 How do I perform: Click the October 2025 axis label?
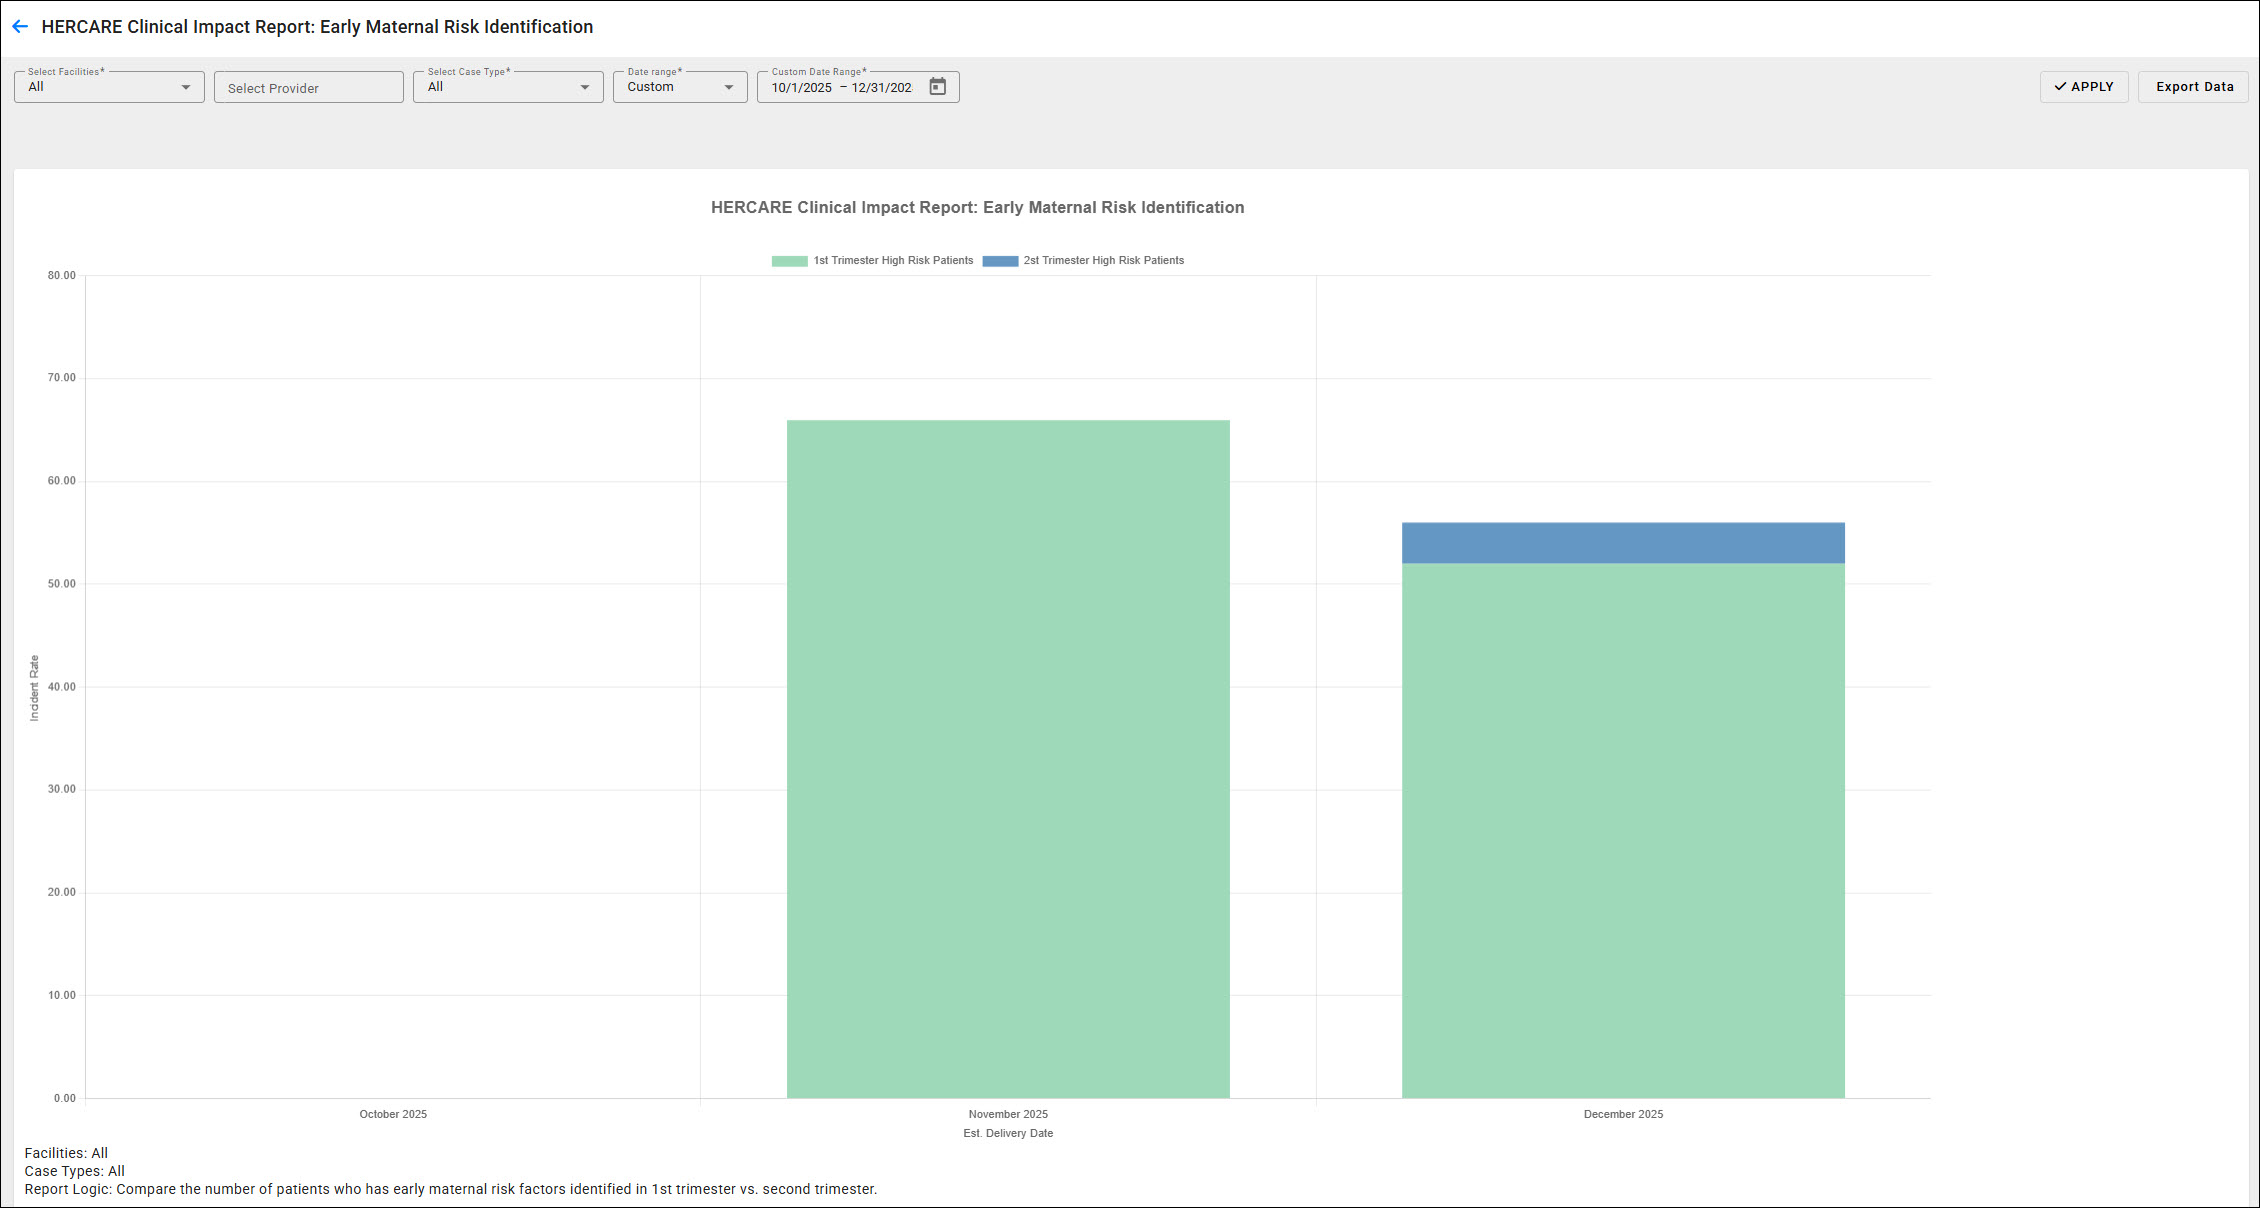tap(393, 1114)
